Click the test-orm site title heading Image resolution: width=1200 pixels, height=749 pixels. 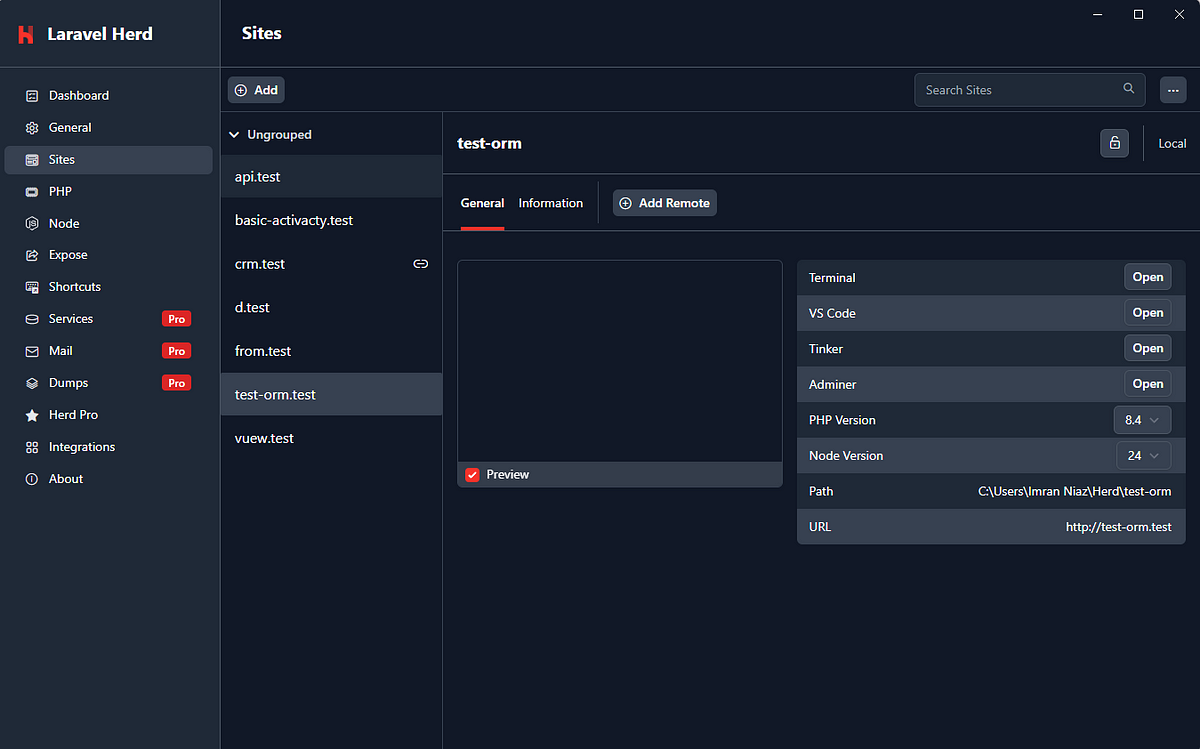pos(489,143)
